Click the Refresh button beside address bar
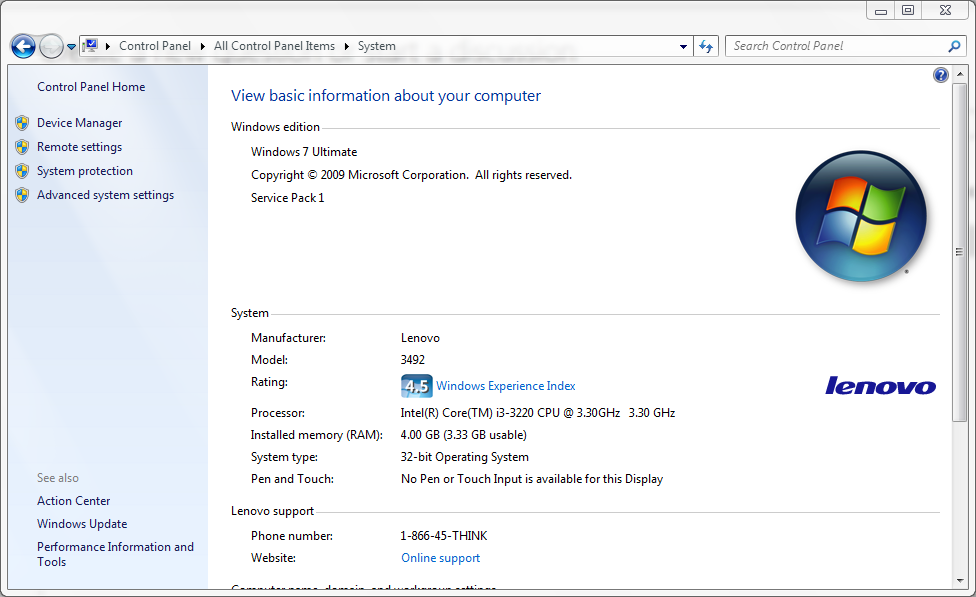 (706, 46)
